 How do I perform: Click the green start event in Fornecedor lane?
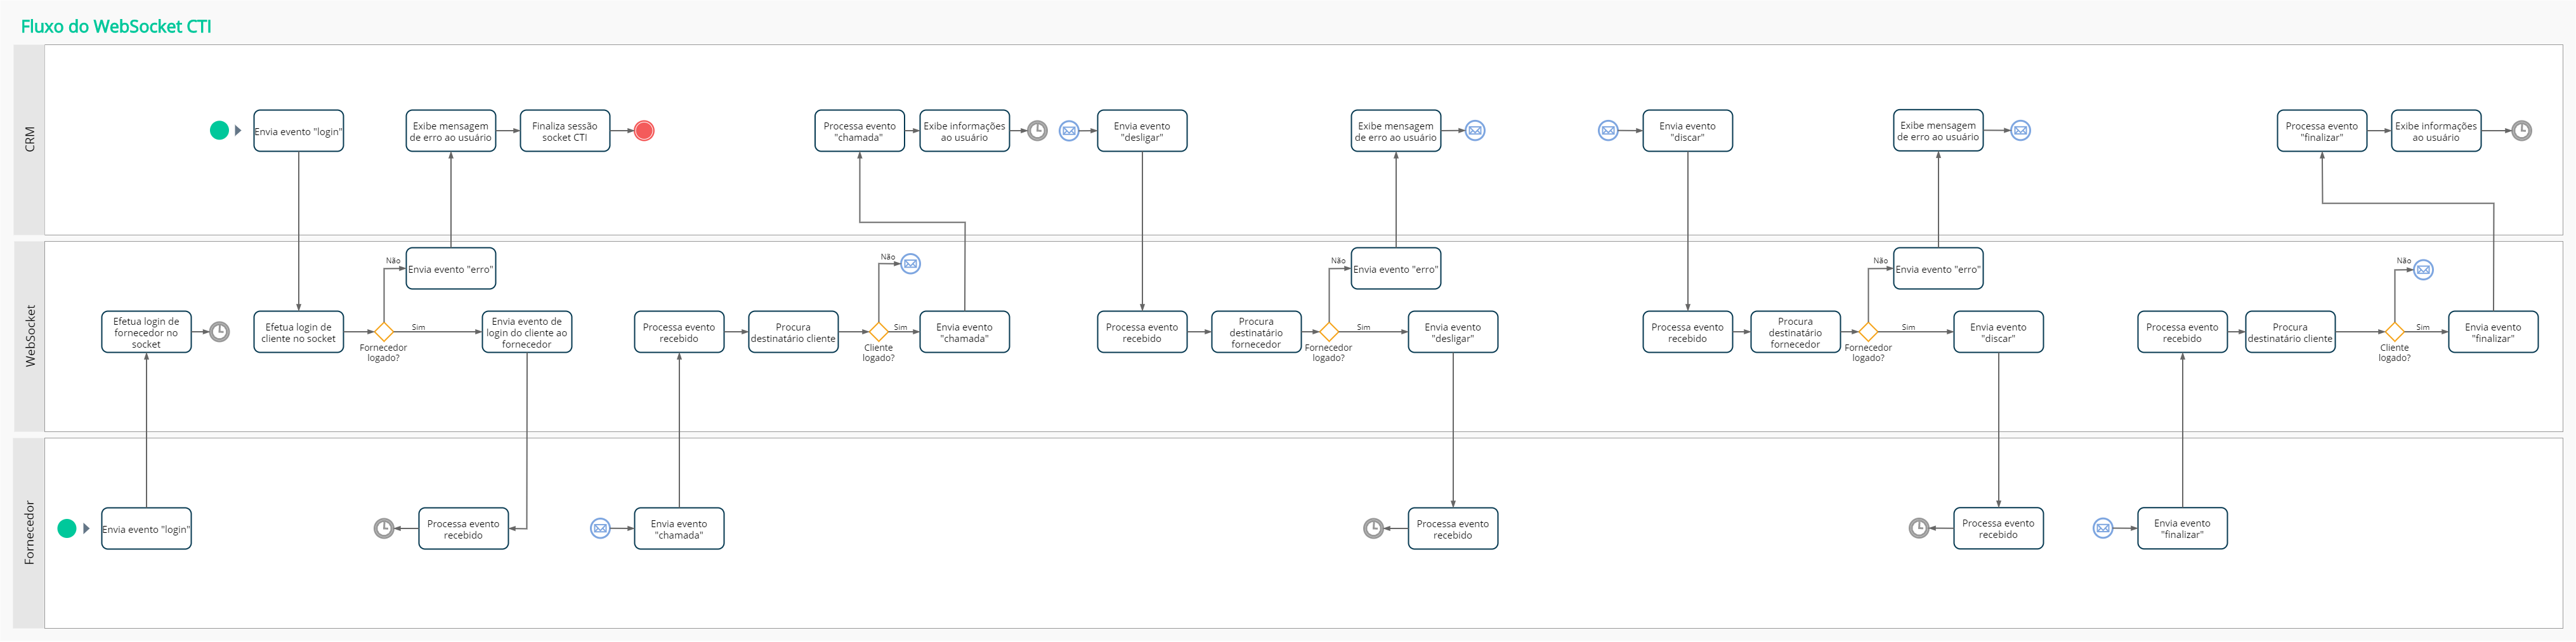point(67,529)
